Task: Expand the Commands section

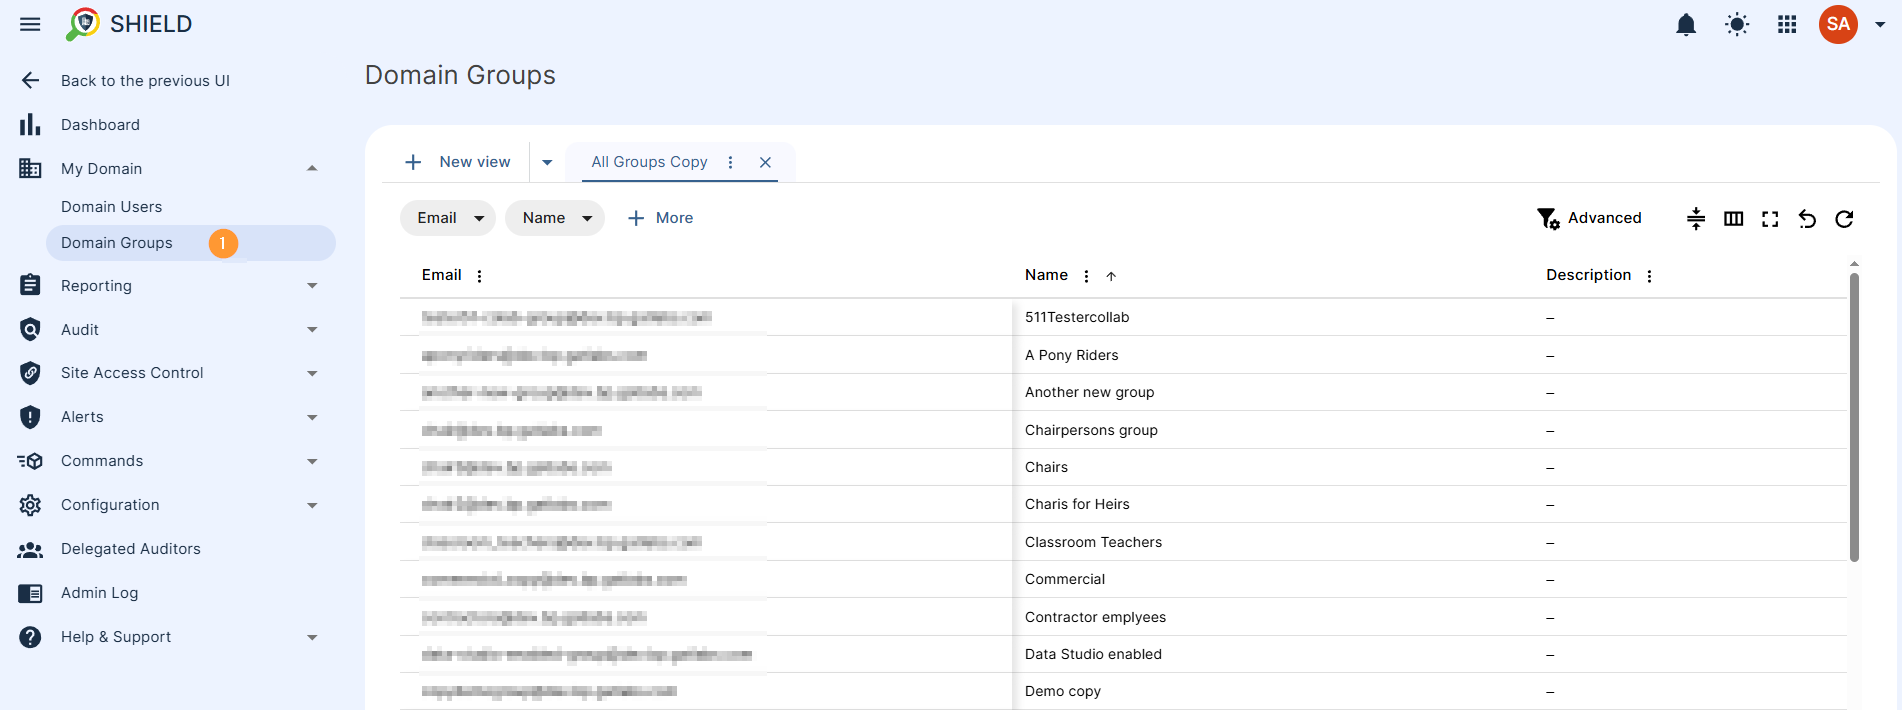Action: click(312, 462)
